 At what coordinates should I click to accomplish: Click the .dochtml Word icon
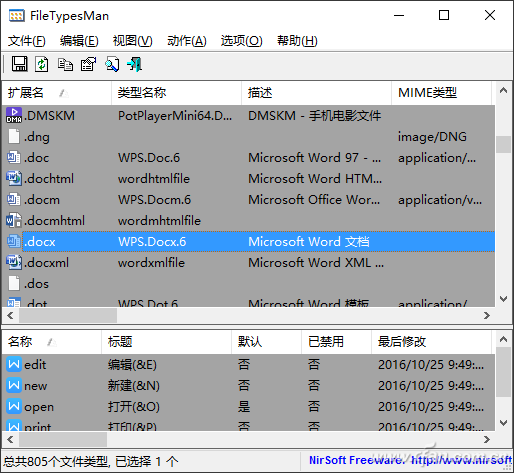(x=14, y=178)
